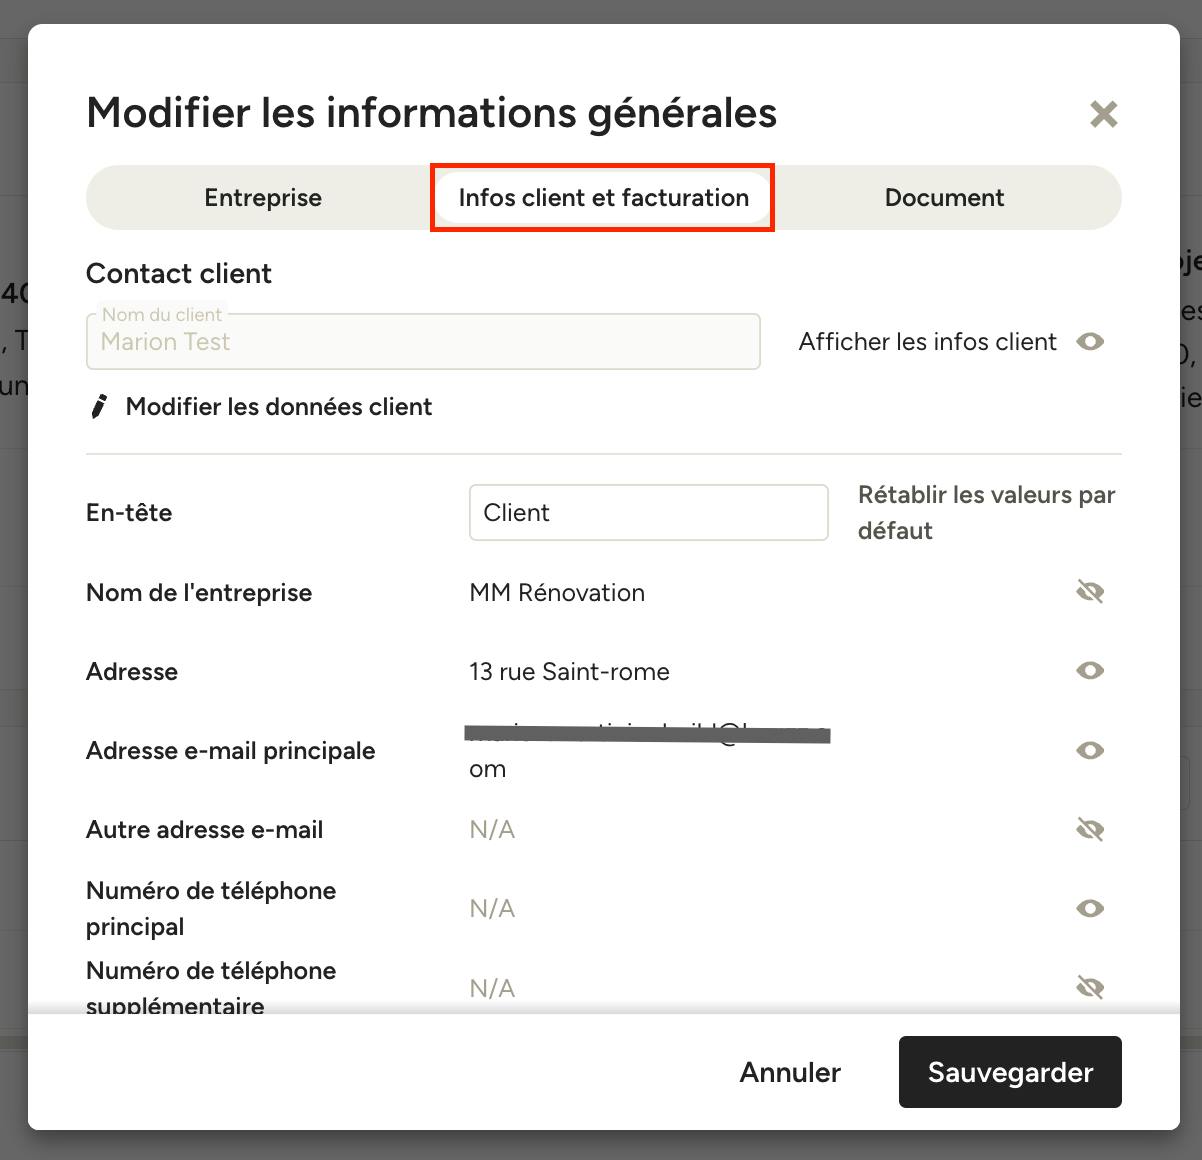The width and height of the screenshot is (1202, 1160).
Task: Hide Numéro de téléphone principal with eye icon
Action: click(x=1090, y=908)
